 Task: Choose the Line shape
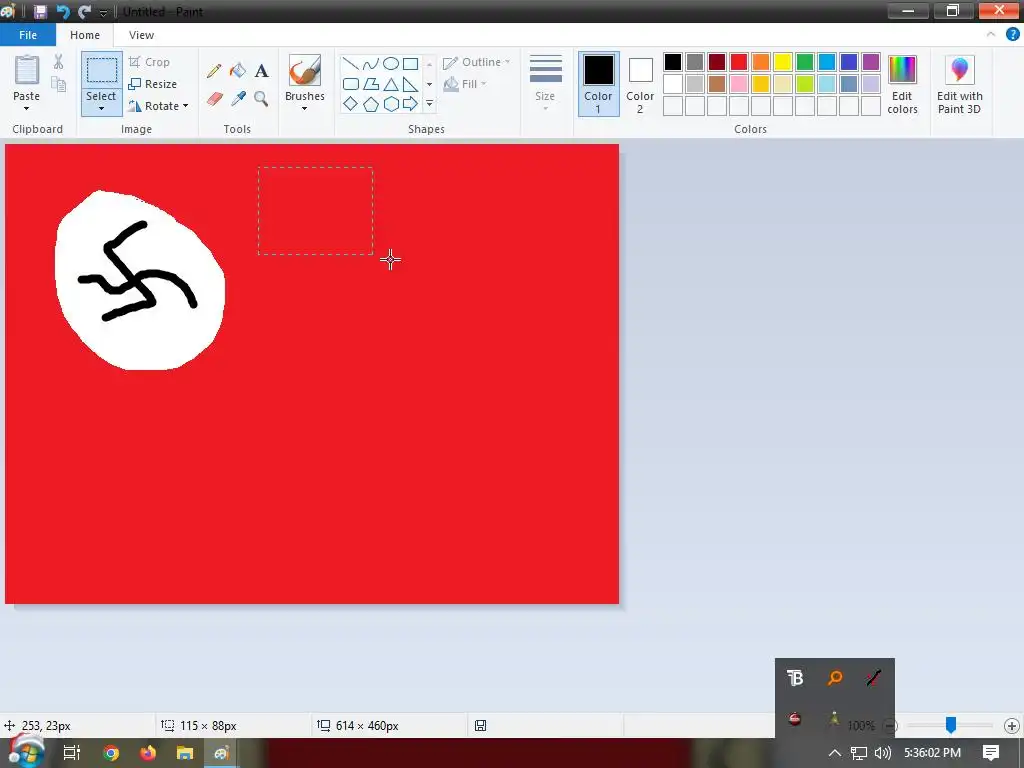coord(351,63)
